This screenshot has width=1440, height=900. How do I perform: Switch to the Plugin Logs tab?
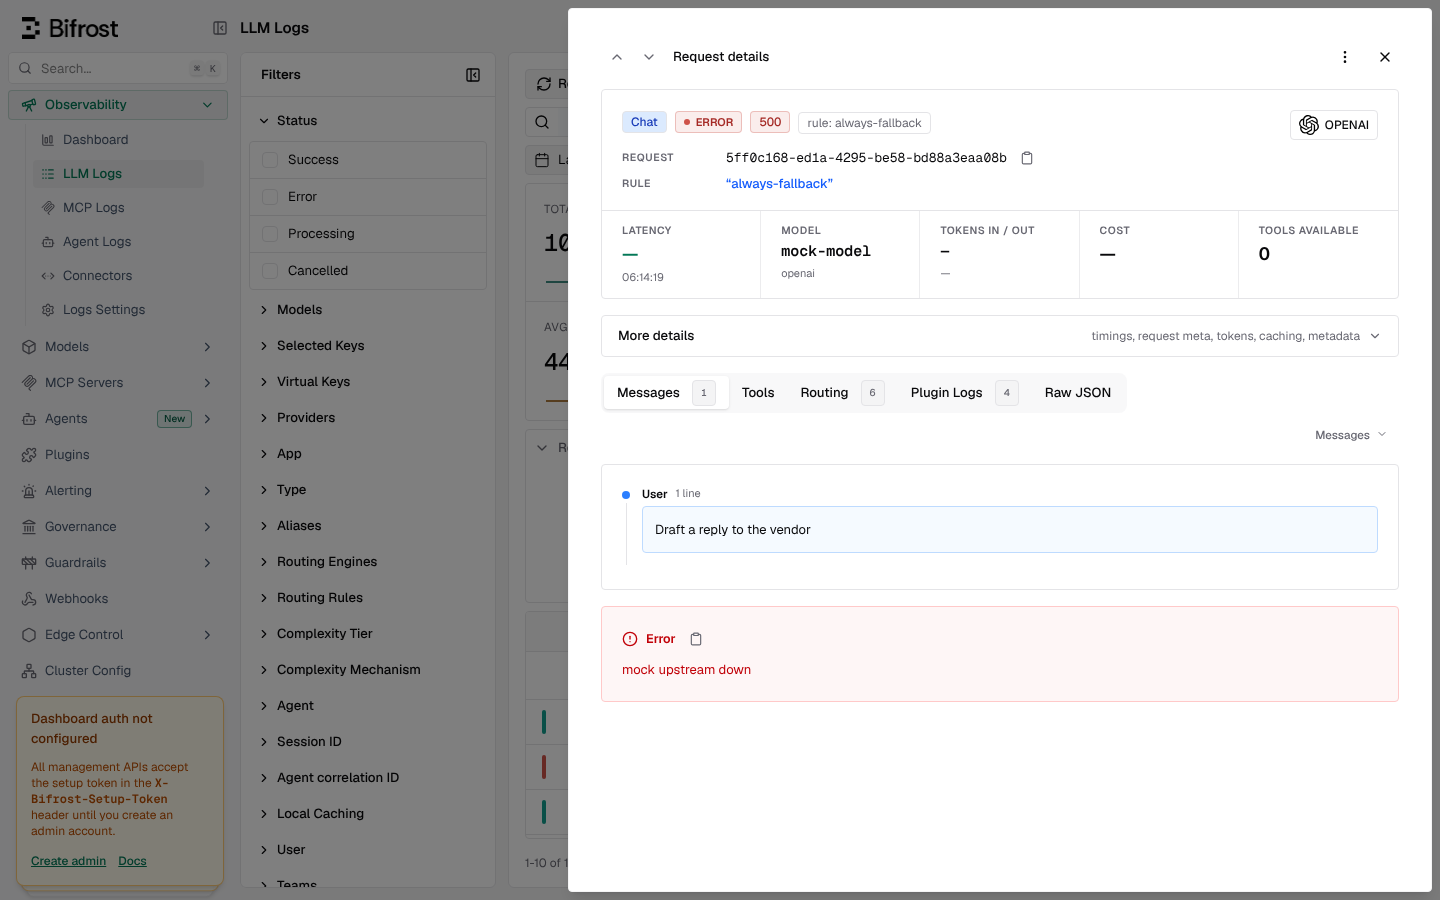tap(964, 393)
